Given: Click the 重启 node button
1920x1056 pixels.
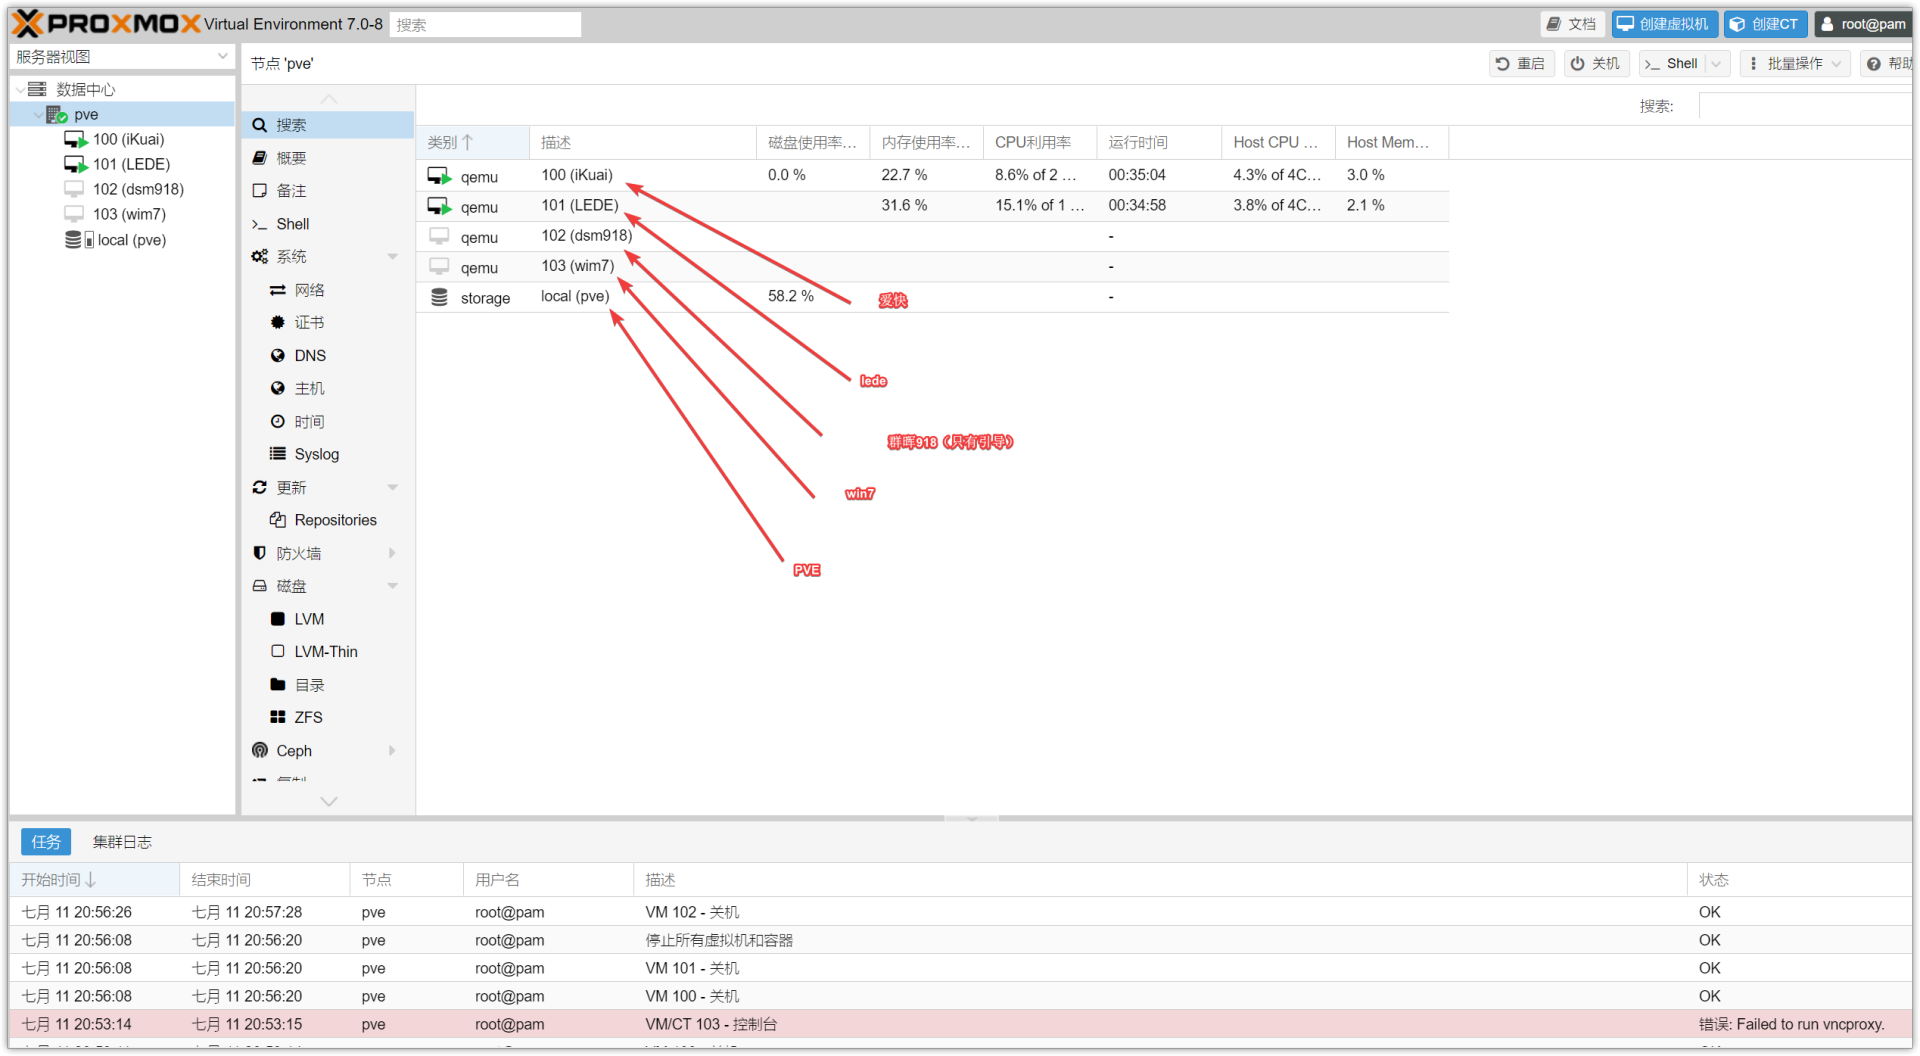Looking at the screenshot, I should [1521, 64].
